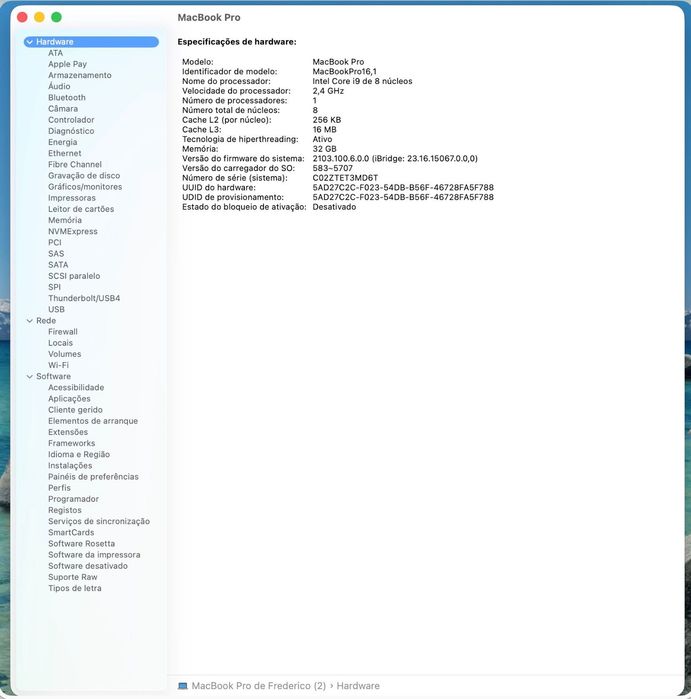Select NVMExpress in the sidebar

pos(73,231)
